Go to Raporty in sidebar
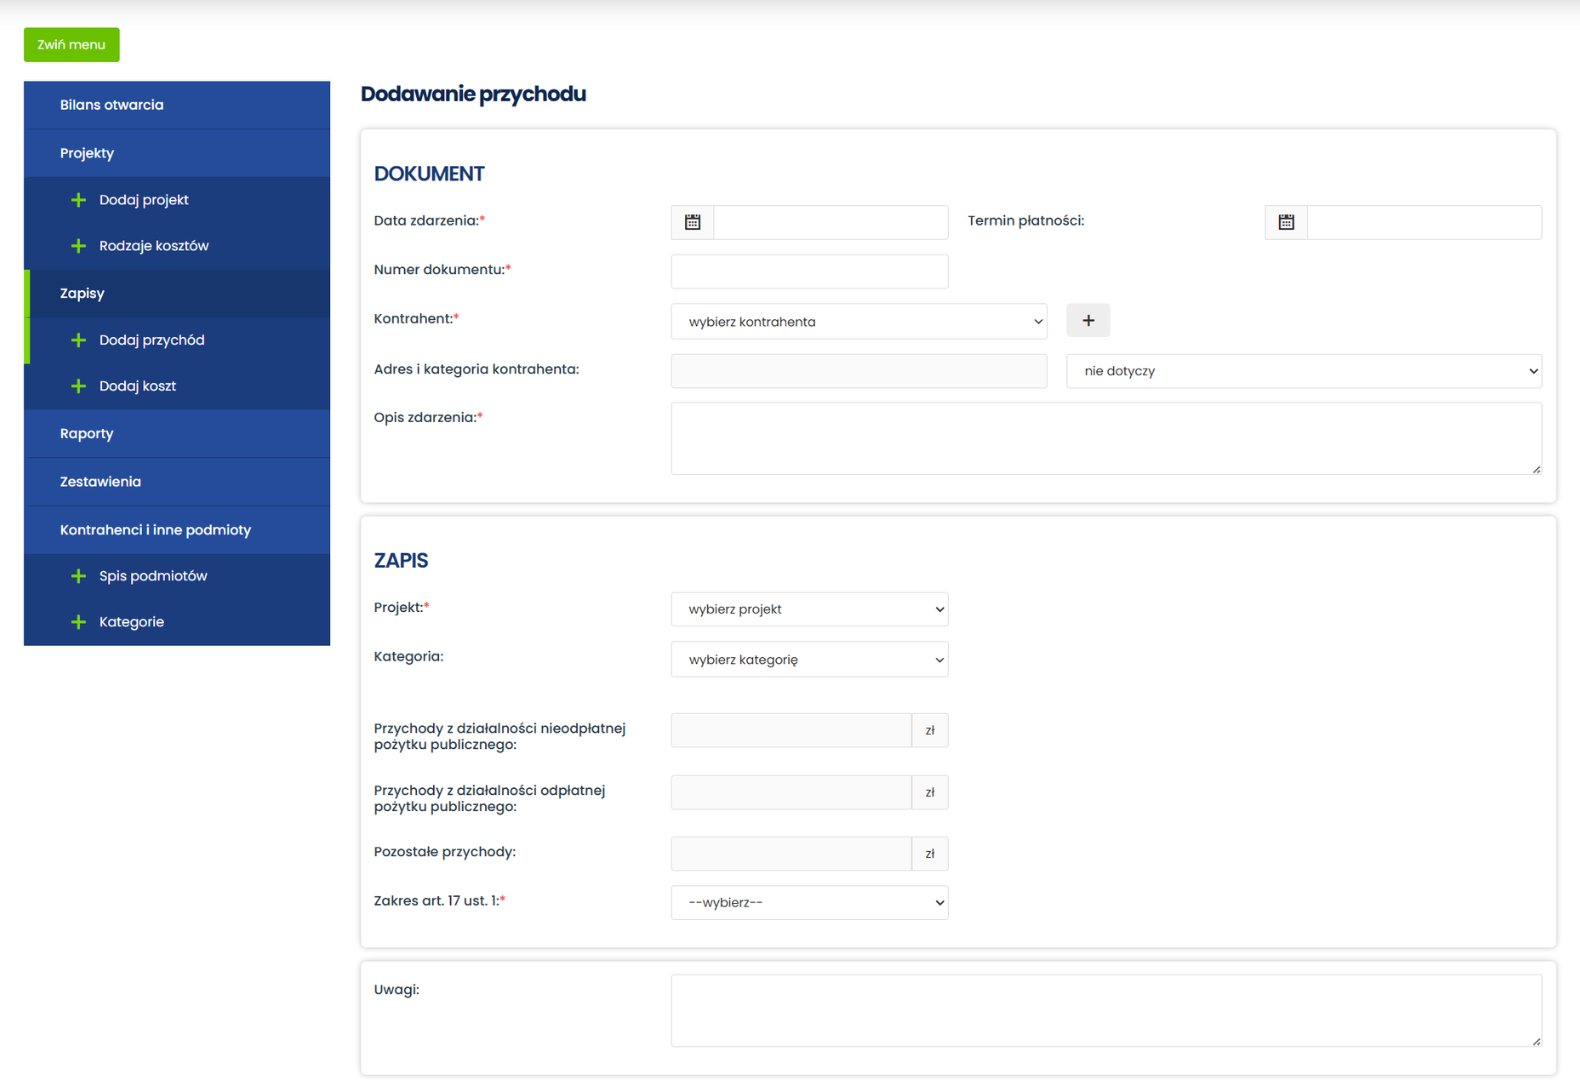The height and width of the screenshot is (1080, 1580). pos(87,434)
